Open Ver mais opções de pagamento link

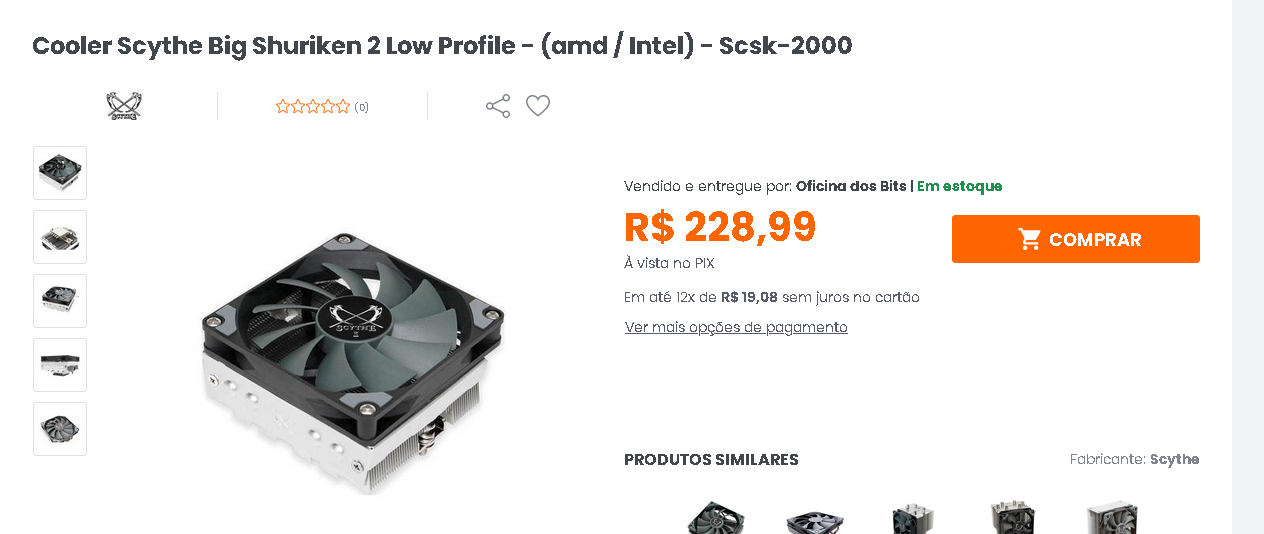coord(736,327)
